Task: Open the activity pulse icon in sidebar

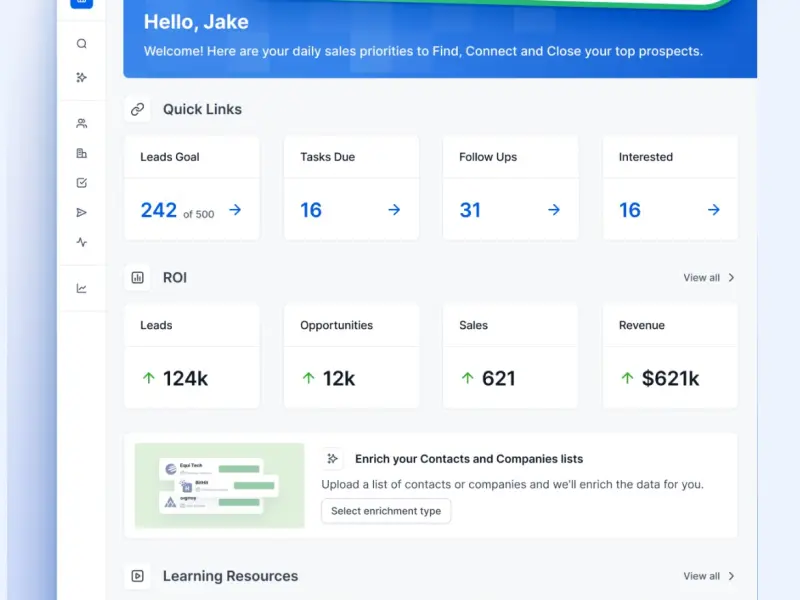Action: [82, 242]
